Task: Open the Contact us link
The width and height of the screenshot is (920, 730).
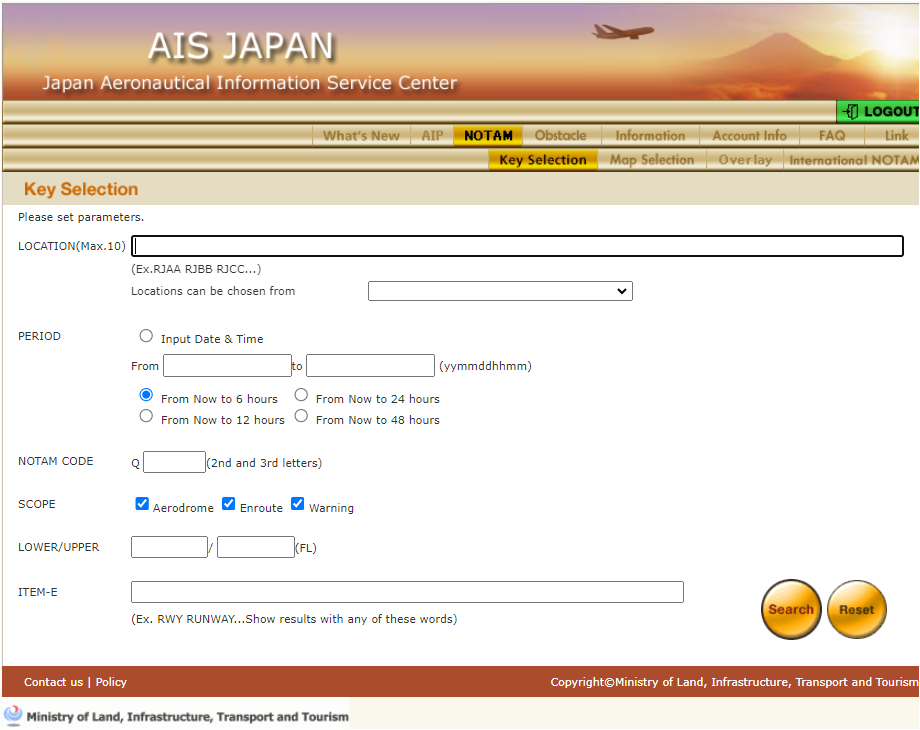Action: (53, 682)
